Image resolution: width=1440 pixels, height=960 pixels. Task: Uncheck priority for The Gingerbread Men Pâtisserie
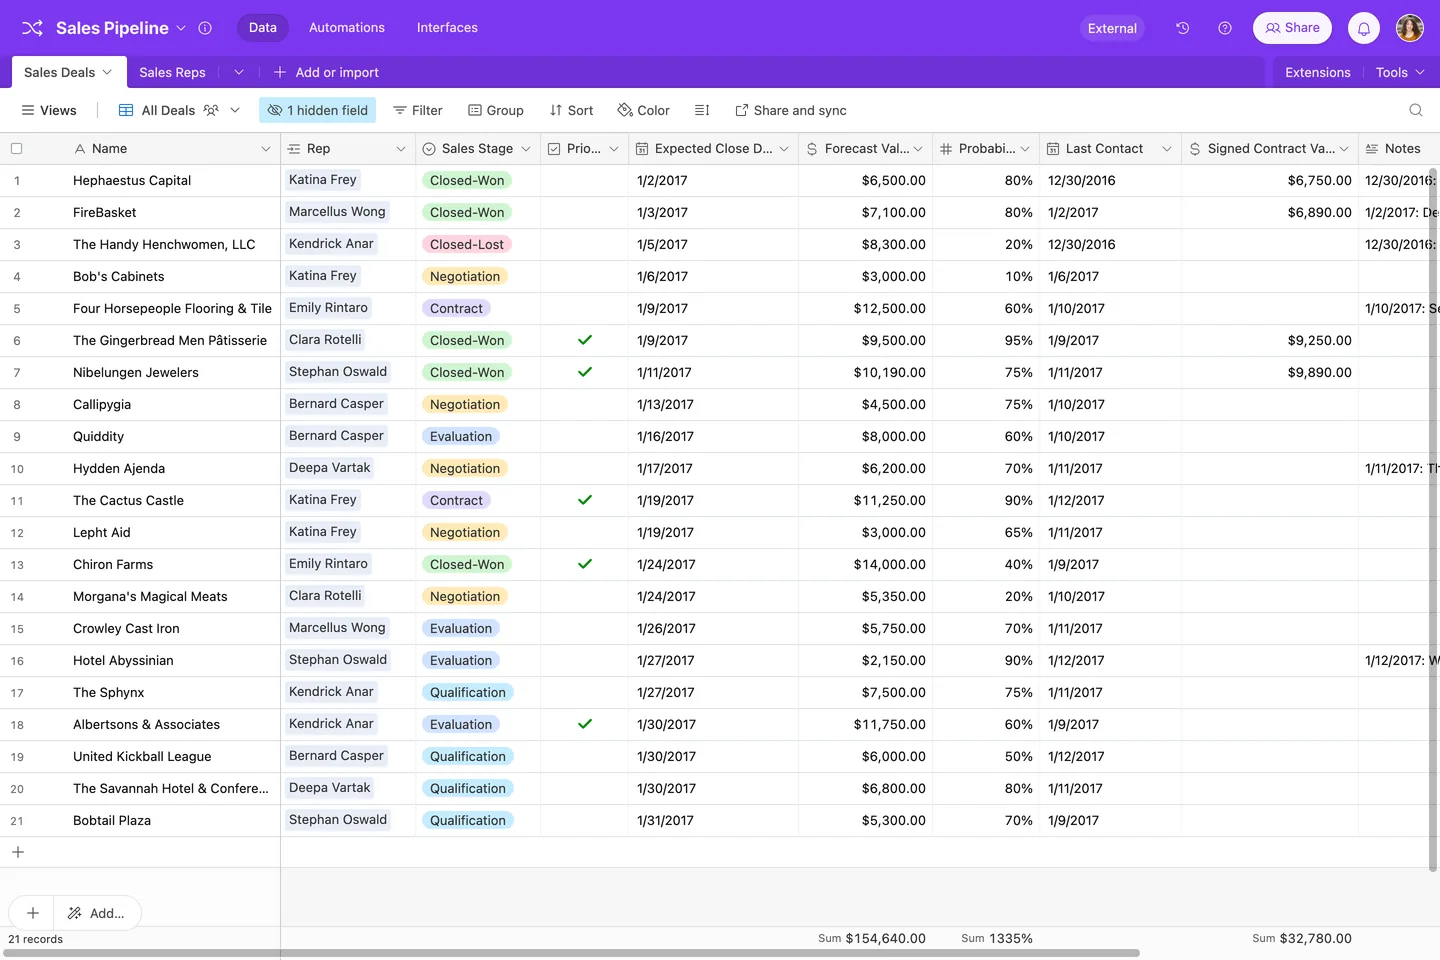click(585, 340)
